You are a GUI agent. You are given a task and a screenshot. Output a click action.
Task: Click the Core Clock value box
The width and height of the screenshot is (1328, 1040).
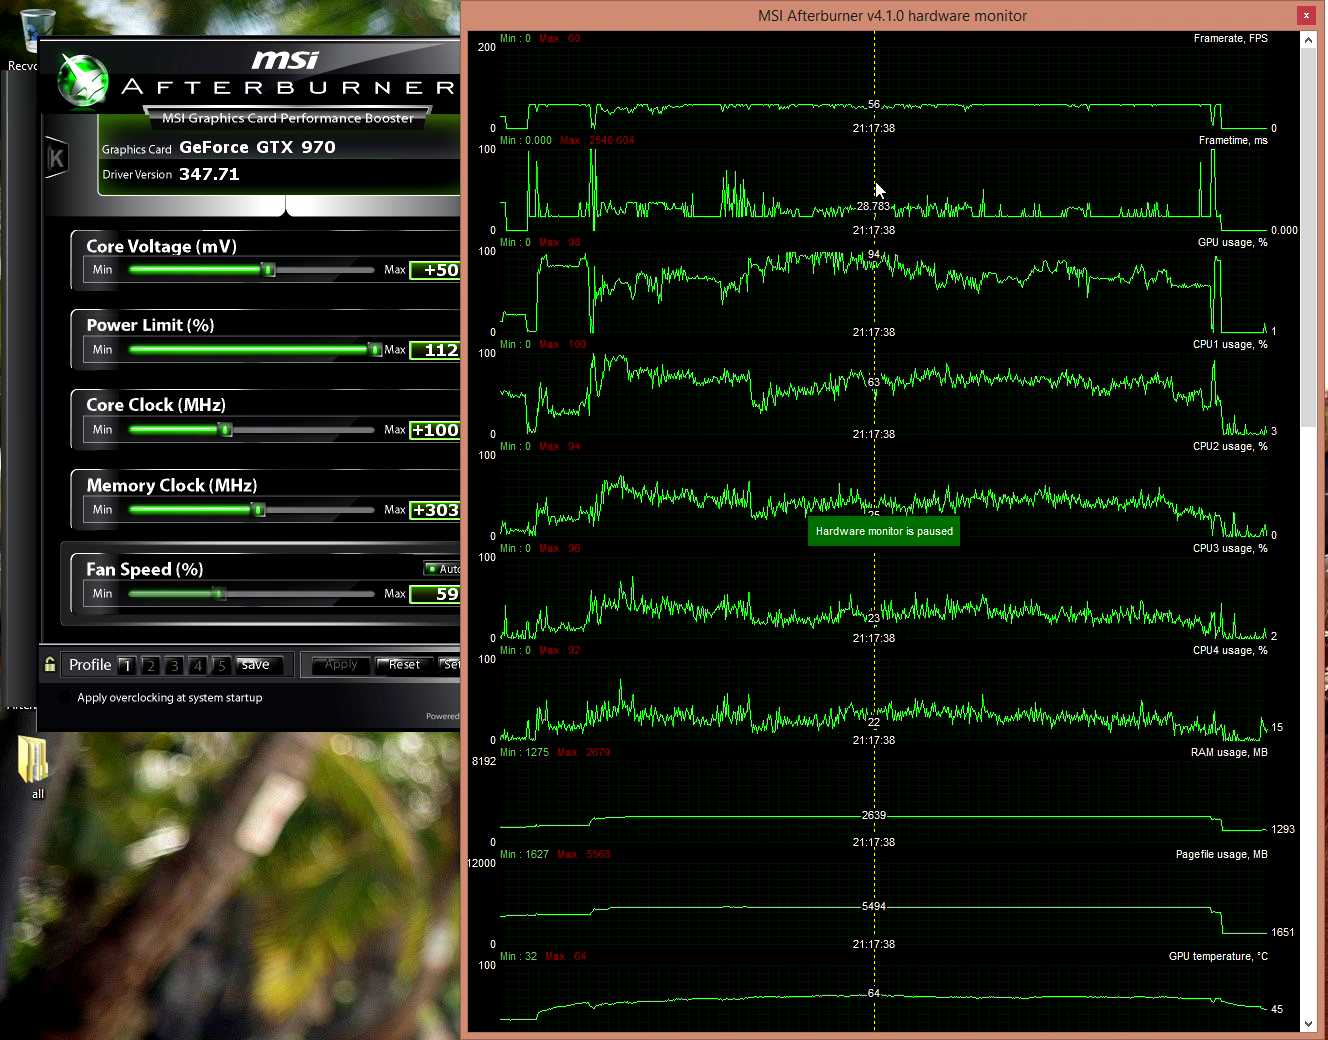pyautogui.click(x=435, y=430)
